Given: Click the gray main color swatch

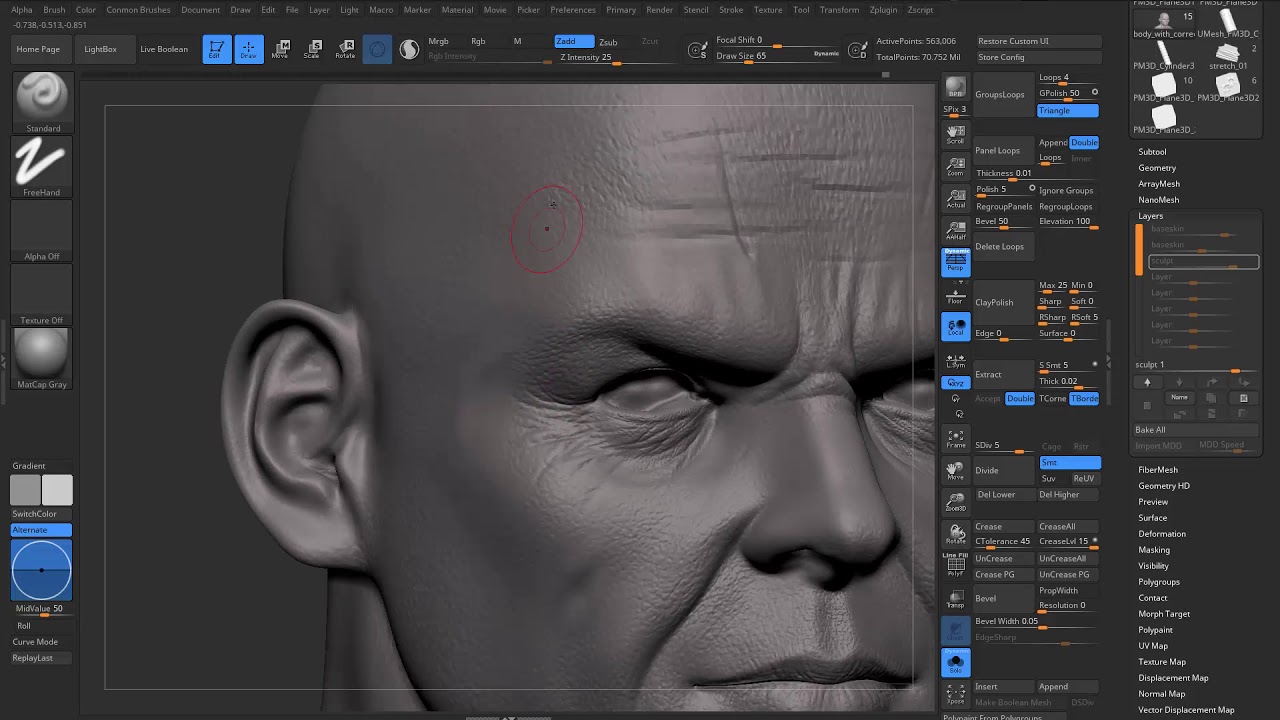Looking at the screenshot, I should (25, 490).
